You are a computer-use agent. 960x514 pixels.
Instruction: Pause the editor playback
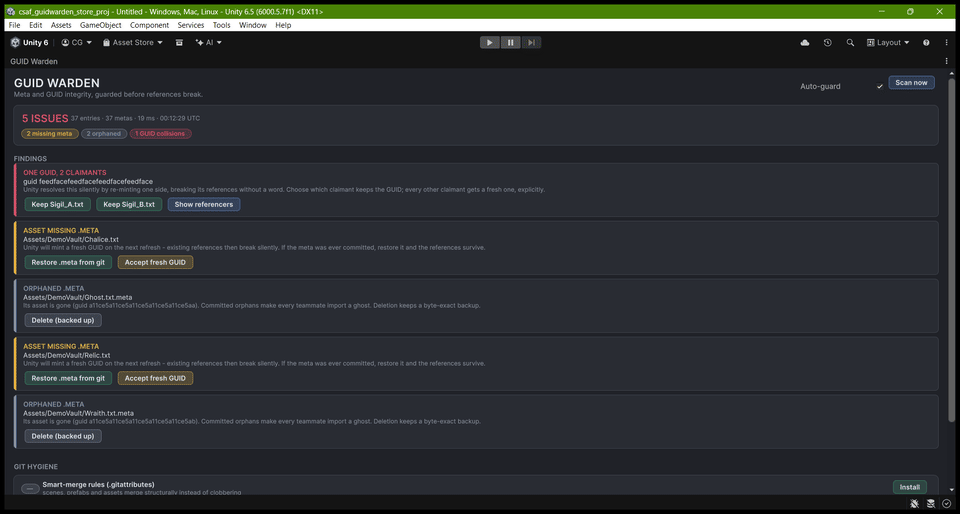click(510, 42)
